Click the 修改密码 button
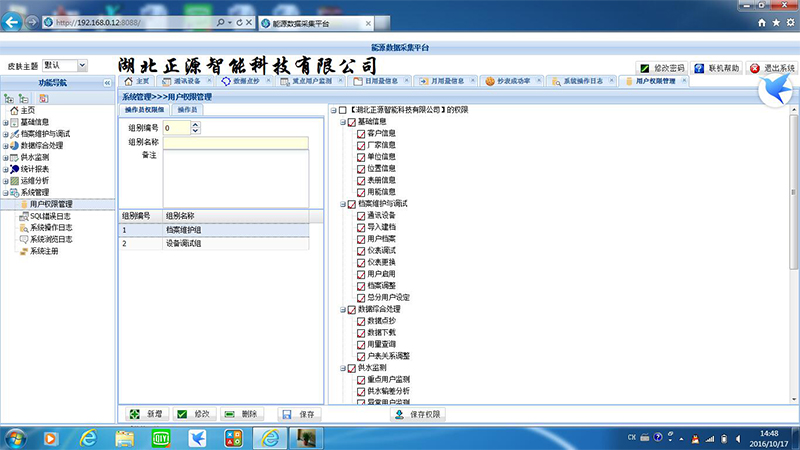The width and height of the screenshot is (800, 450). point(662,68)
